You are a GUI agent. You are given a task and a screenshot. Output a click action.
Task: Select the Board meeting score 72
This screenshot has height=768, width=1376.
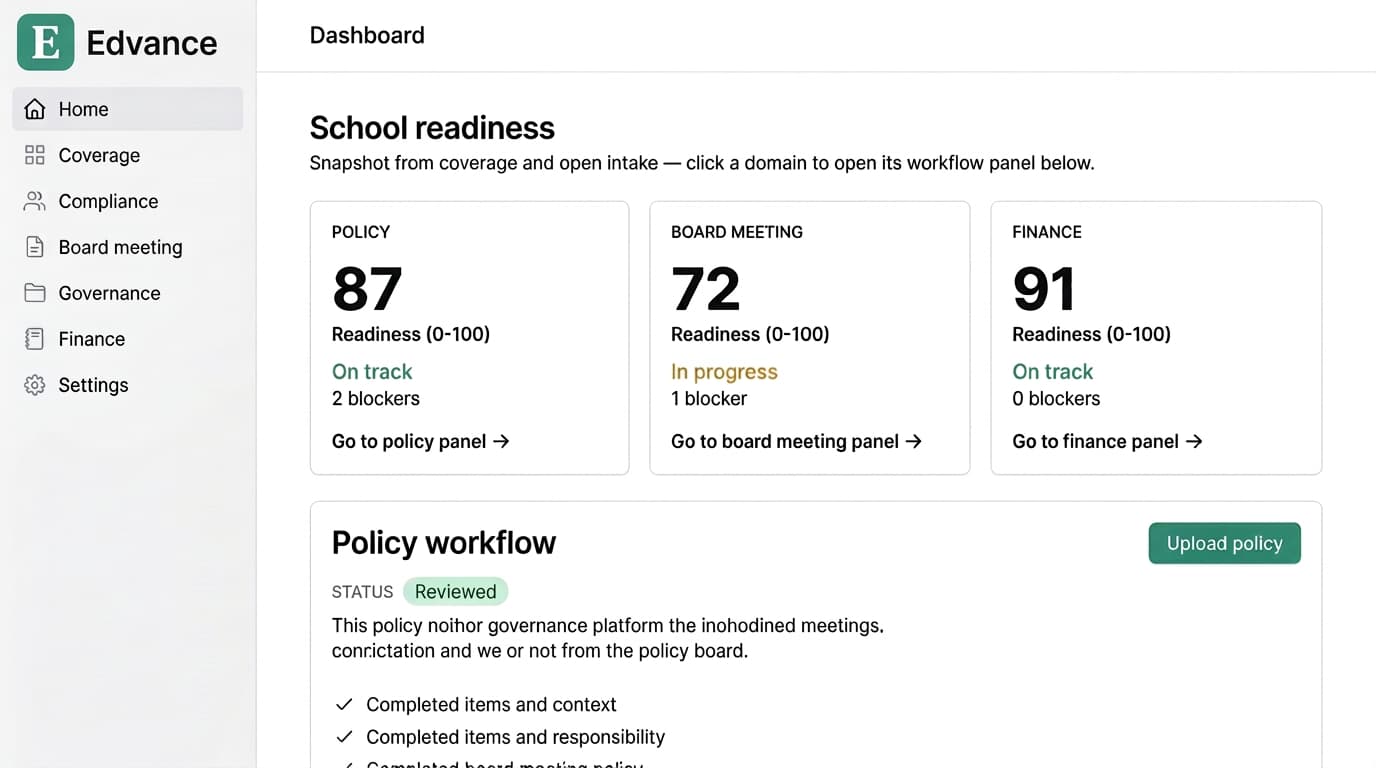point(706,290)
